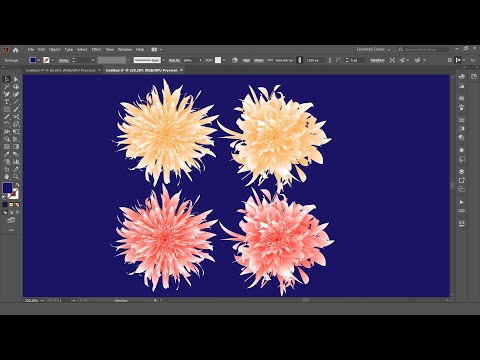
Task: Close the active Untitled document tab
Action: pyautogui.click(x=182, y=70)
